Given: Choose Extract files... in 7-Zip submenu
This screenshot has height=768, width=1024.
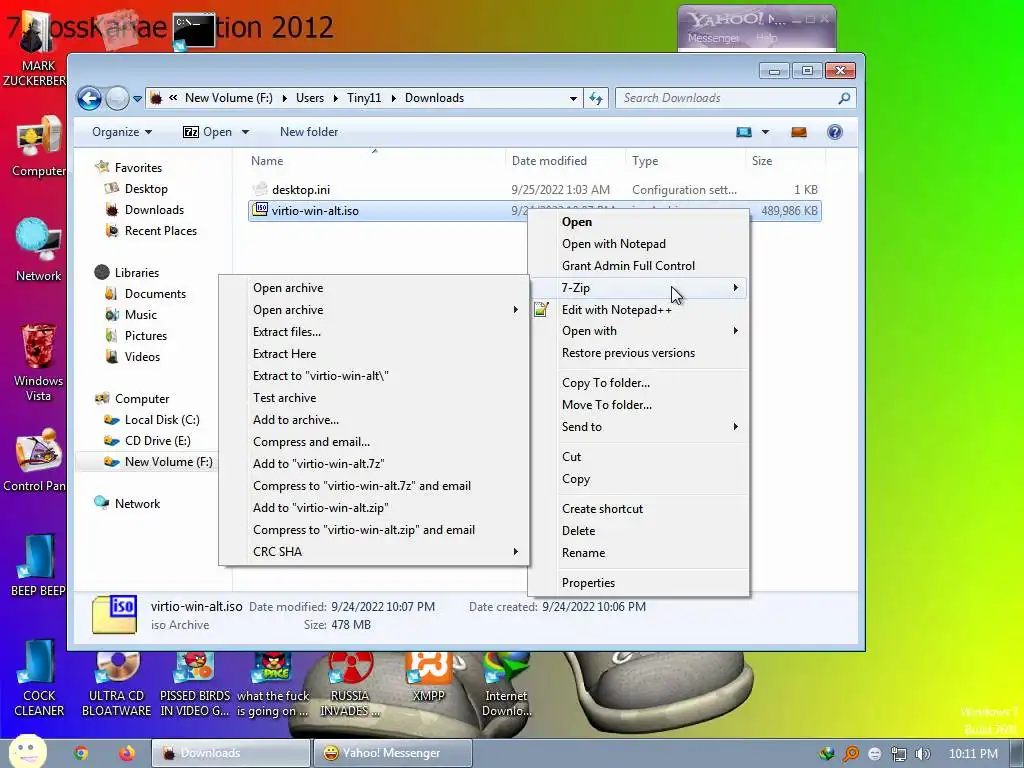Looking at the screenshot, I should (374, 332).
